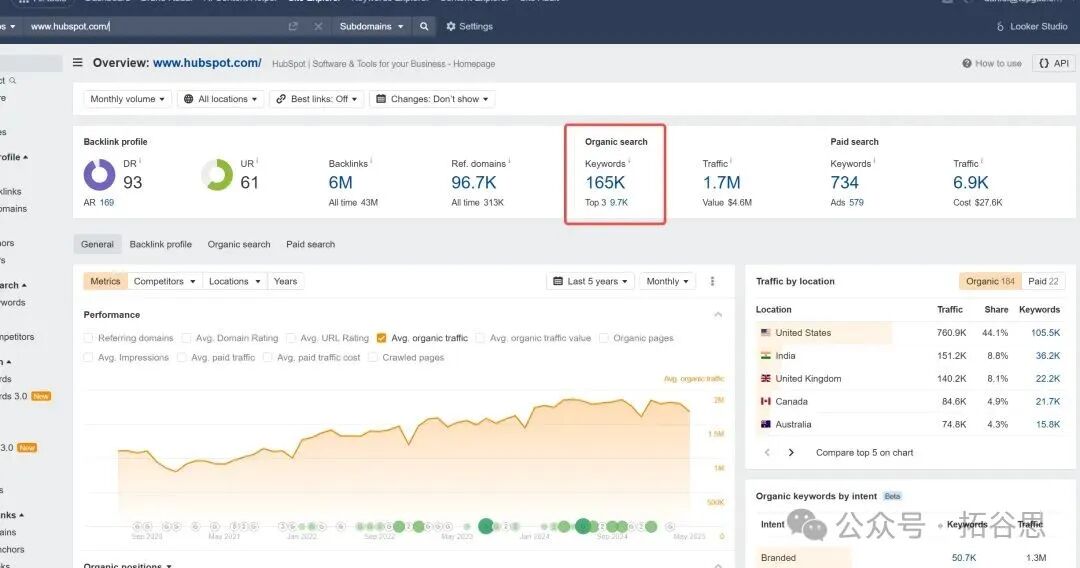Image resolution: width=1080 pixels, height=568 pixels.
Task: Switch to the Paid search tab
Action: [311, 244]
